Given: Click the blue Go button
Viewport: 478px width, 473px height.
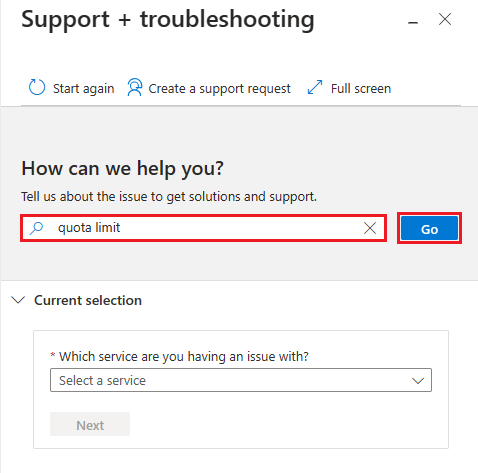Looking at the screenshot, I should click(x=429, y=228).
